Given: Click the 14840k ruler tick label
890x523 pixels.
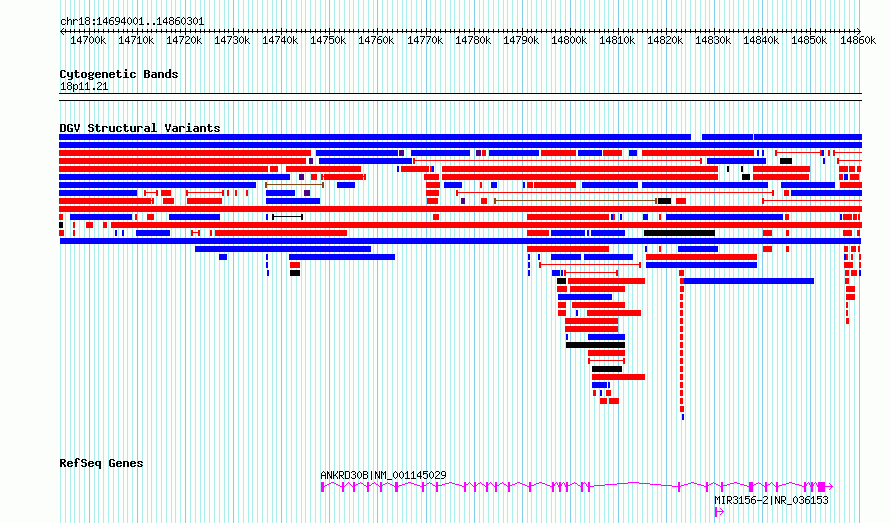Looking at the screenshot, I should coord(761,40).
